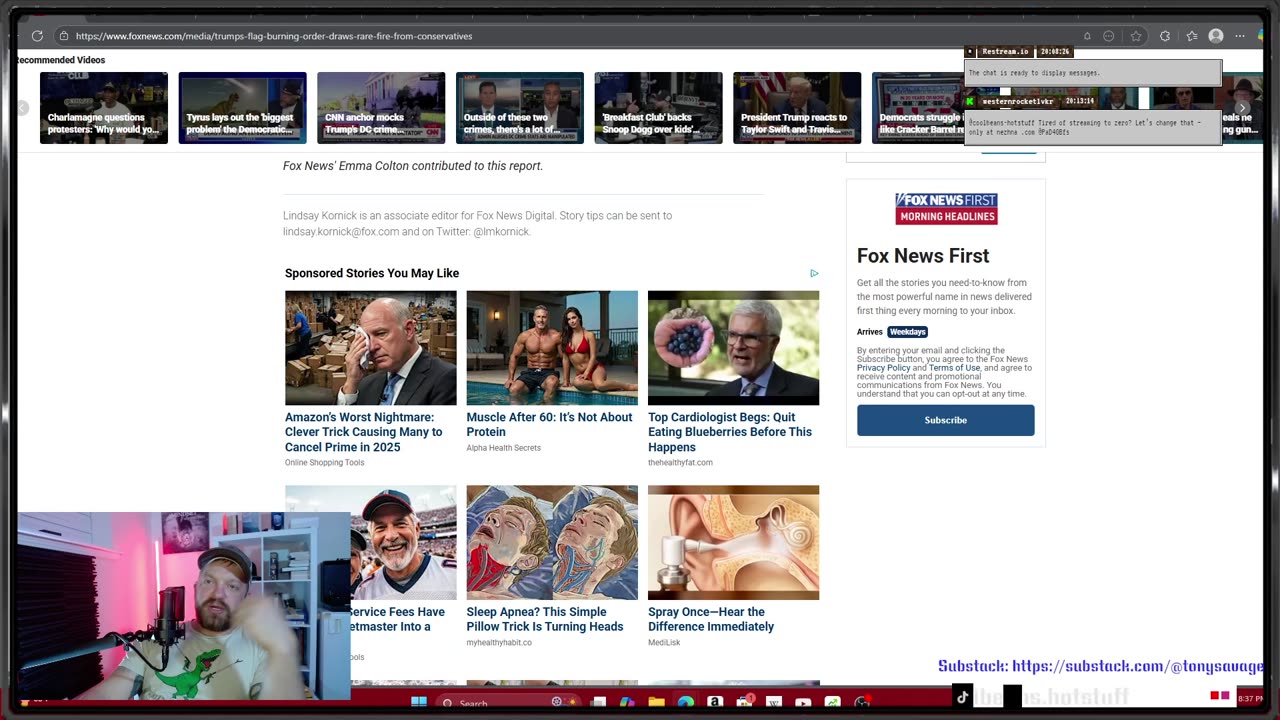Click the Fox News First Morning Headlines logo
1280x720 pixels.
[x=946, y=208]
